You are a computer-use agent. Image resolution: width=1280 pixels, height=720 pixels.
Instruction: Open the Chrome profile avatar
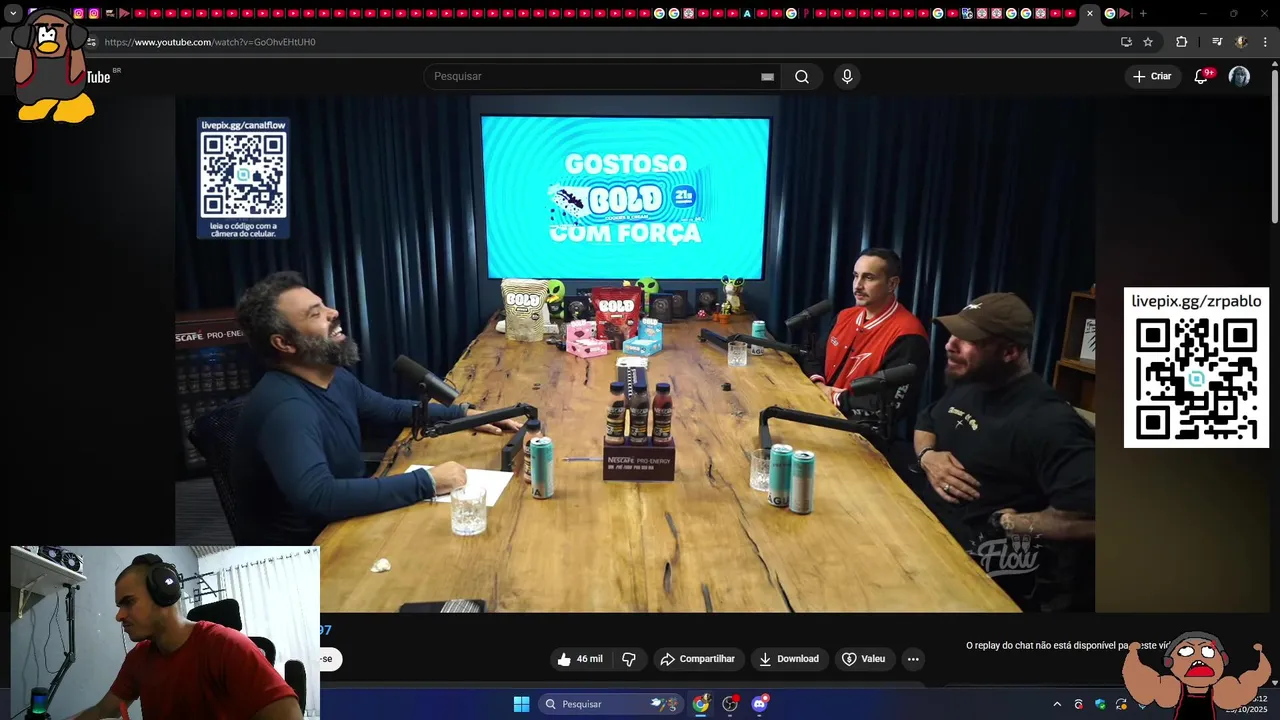tap(1241, 42)
